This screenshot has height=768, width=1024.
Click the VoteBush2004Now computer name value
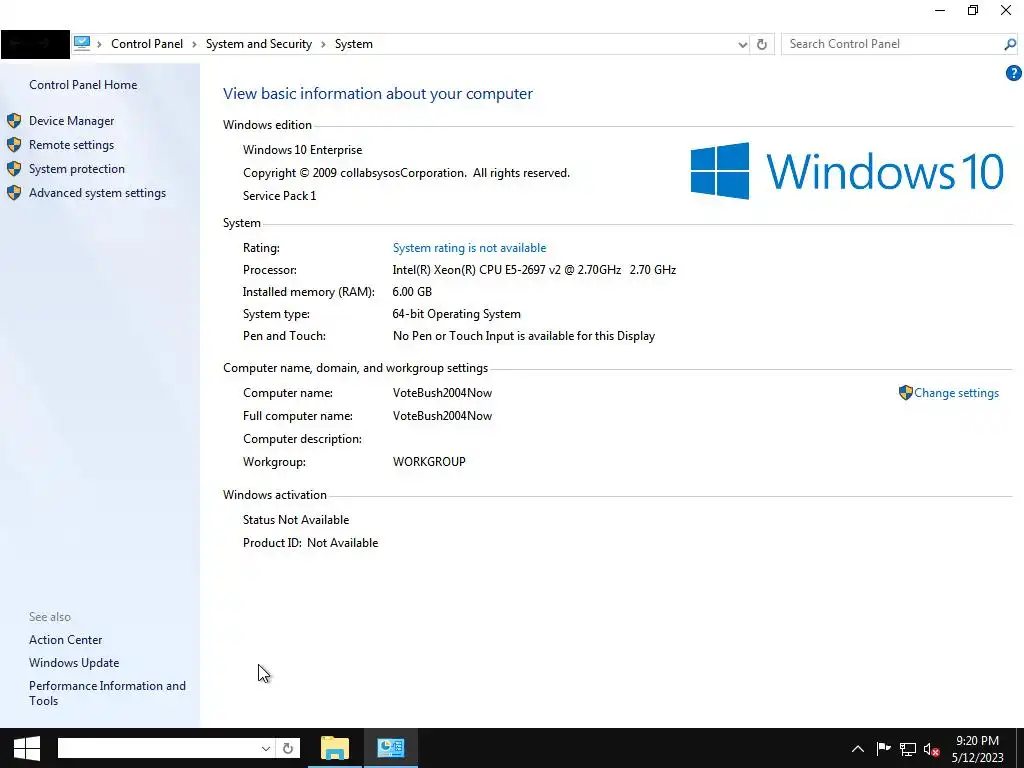(442, 393)
